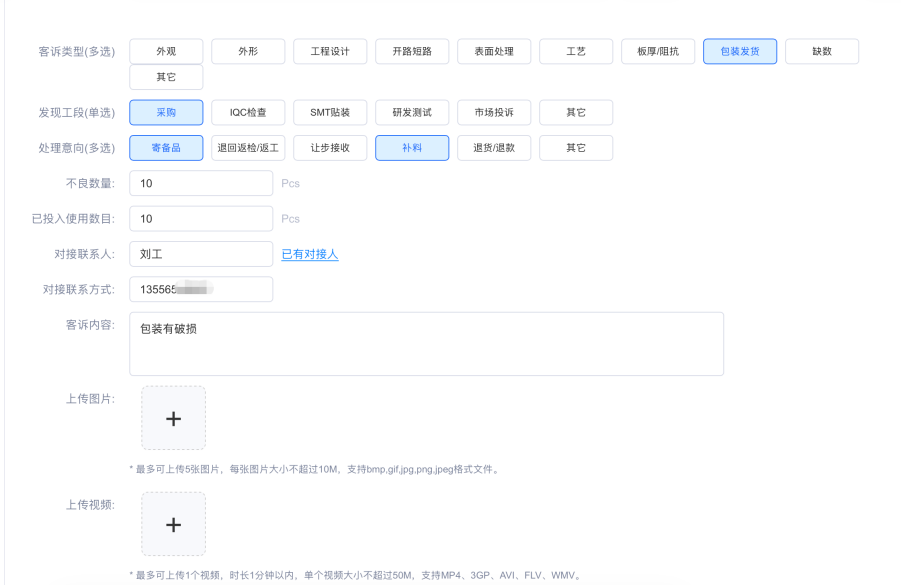Viewport: 901px width, 585px height.
Task: Enable the 让步接收 handling intention
Action: click(330, 147)
